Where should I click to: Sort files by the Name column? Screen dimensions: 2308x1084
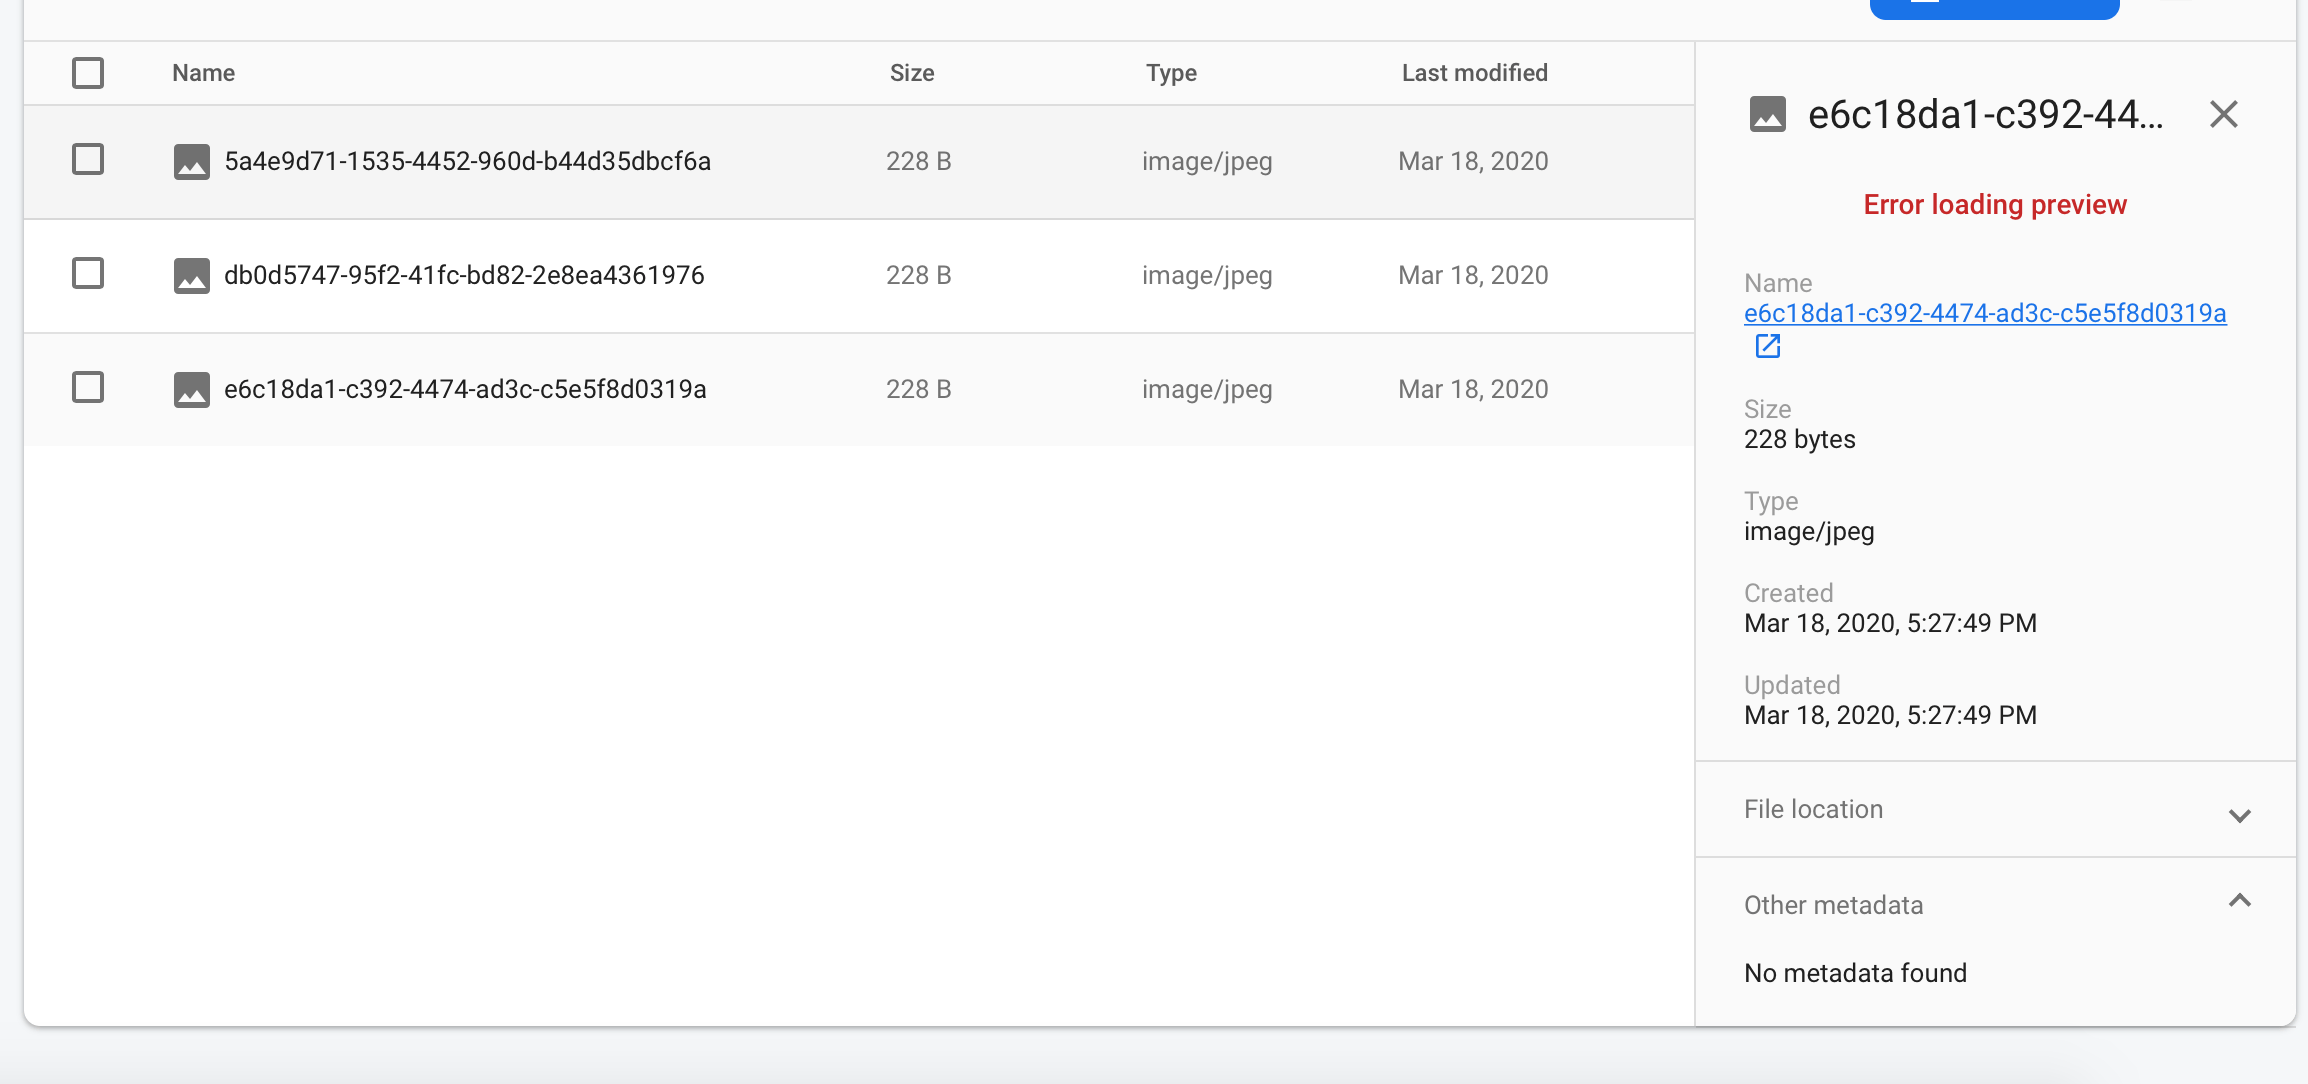203,72
